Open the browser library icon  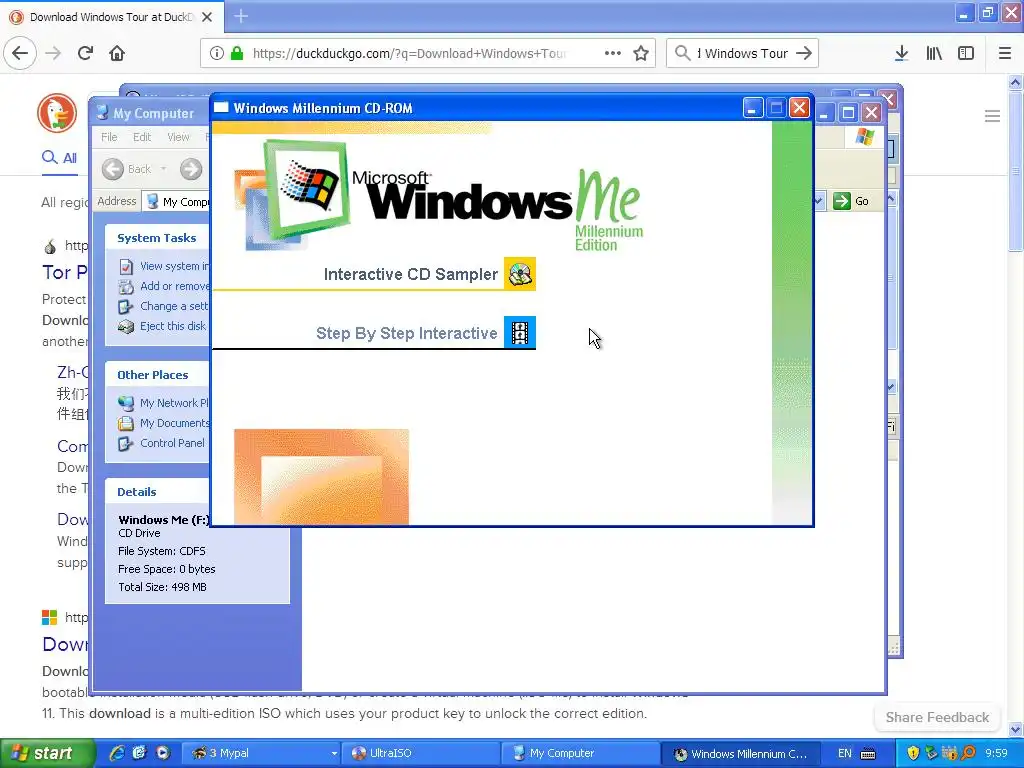point(934,53)
